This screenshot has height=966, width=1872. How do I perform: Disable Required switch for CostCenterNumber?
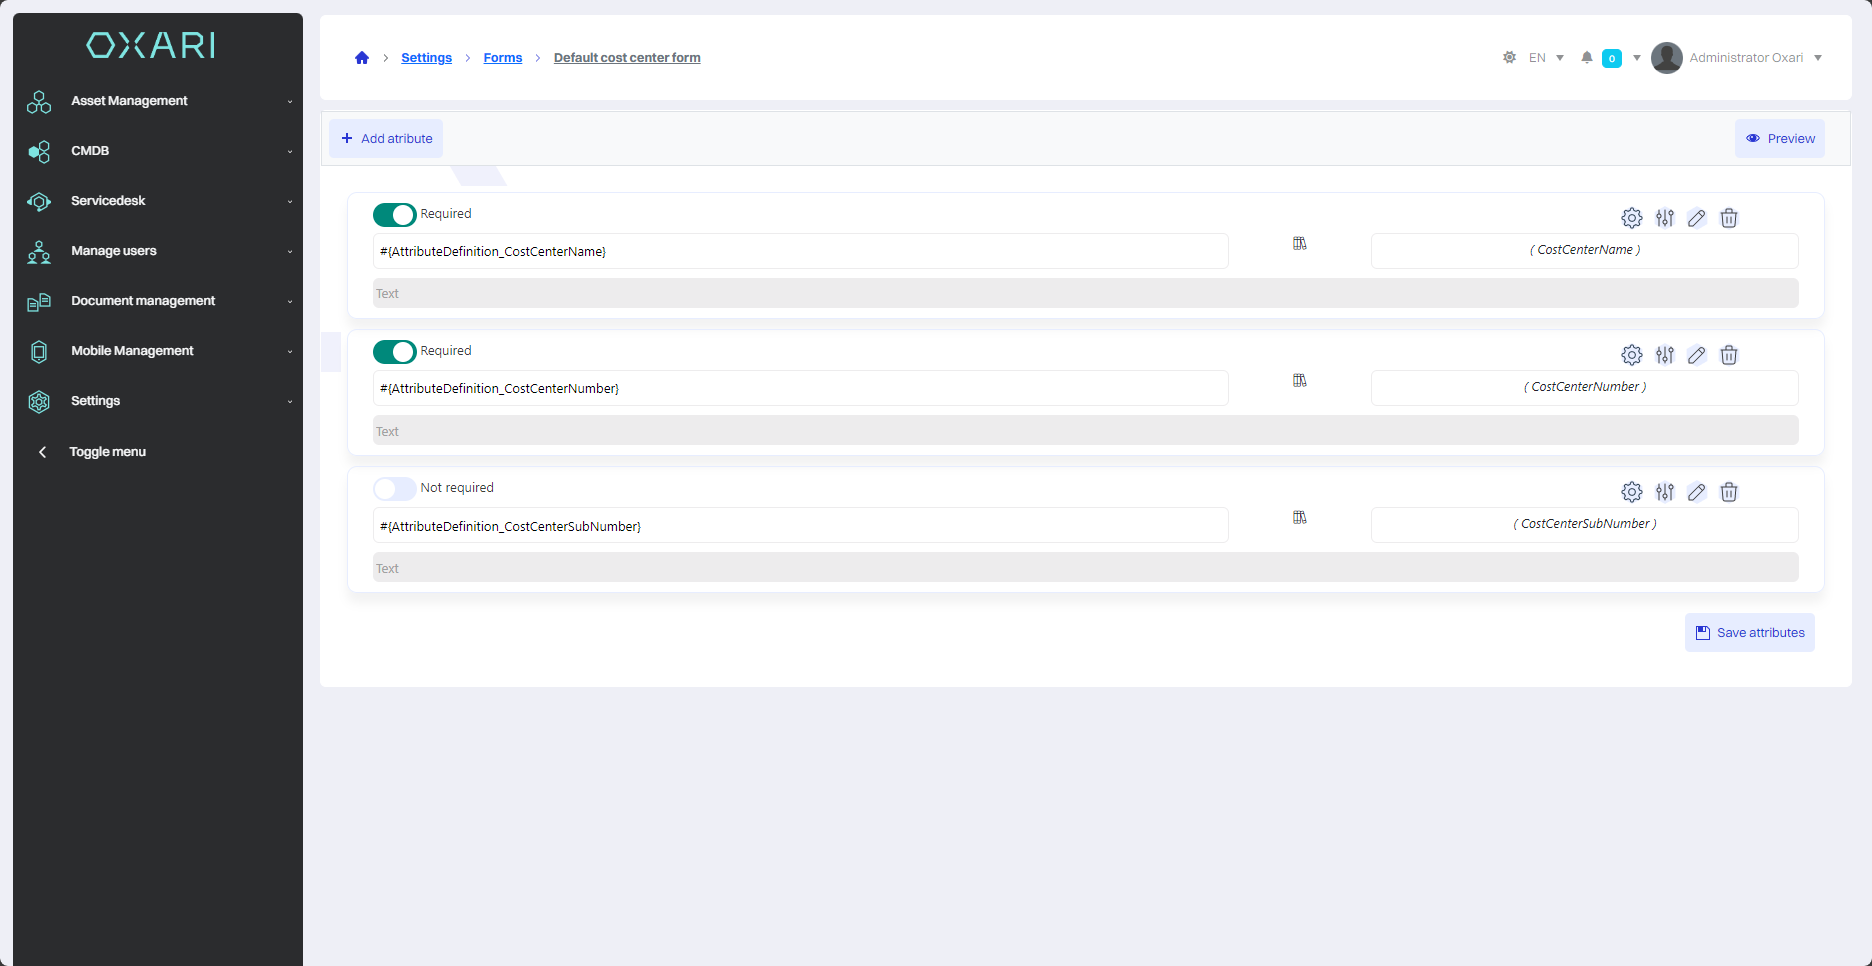coord(394,352)
